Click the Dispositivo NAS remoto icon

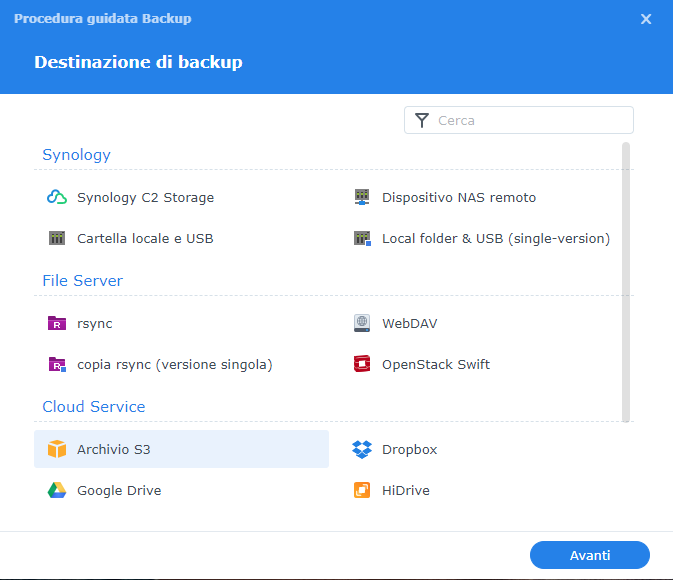[362, 197]
